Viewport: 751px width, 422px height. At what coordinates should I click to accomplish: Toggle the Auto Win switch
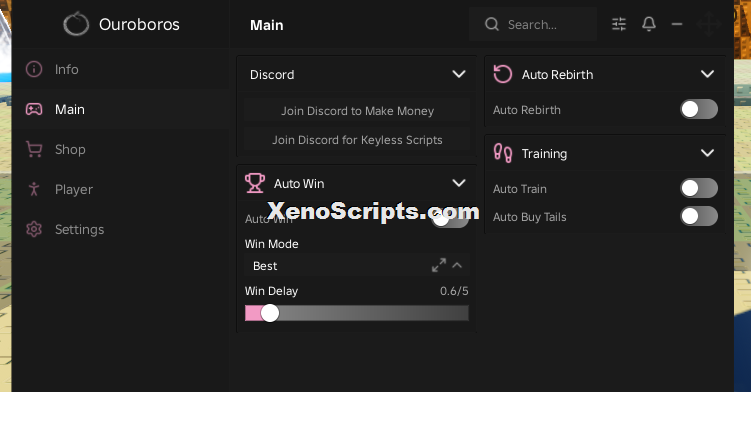pyautogui.click(x=450, y=220)
